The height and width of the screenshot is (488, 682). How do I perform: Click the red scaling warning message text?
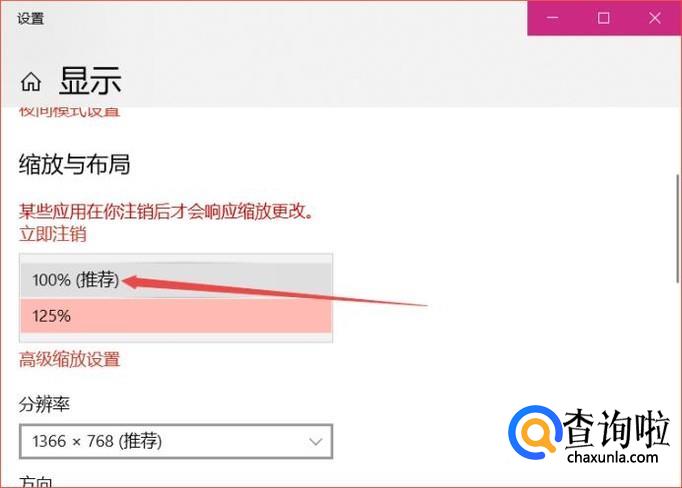pos(166,211)
